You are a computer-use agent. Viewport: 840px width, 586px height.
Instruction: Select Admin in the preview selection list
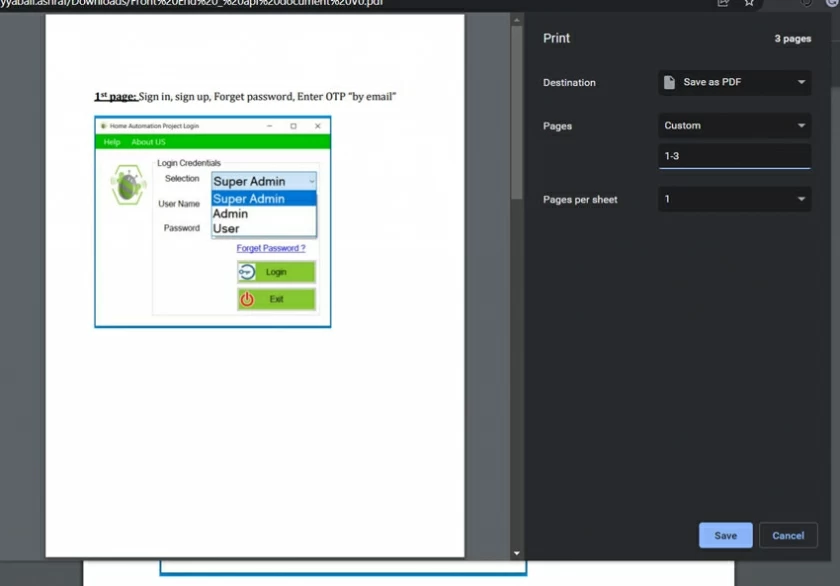[x=230, y=214]
